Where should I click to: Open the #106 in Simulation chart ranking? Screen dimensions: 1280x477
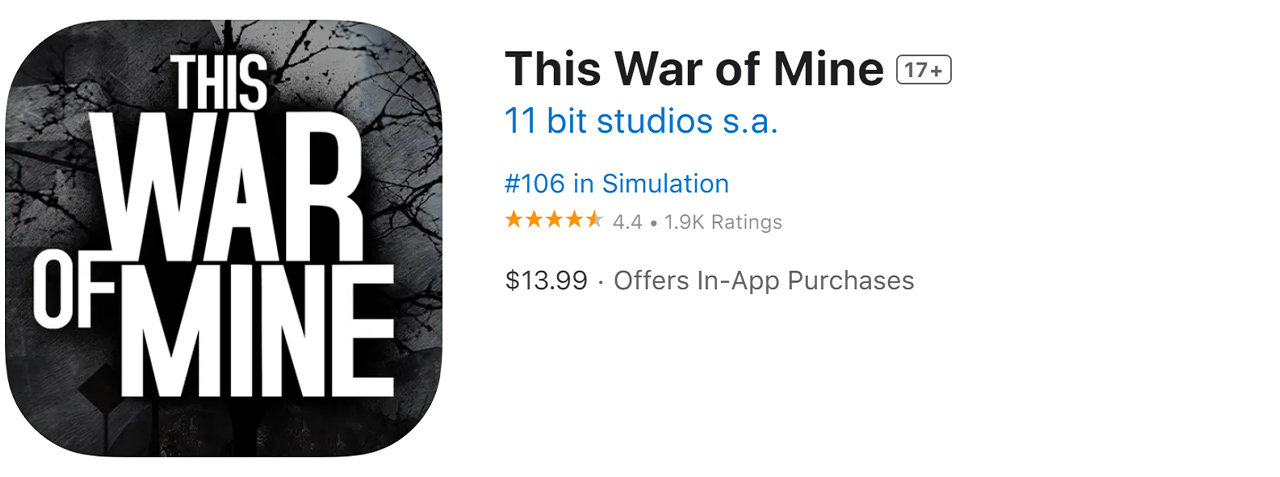[617, 184]
